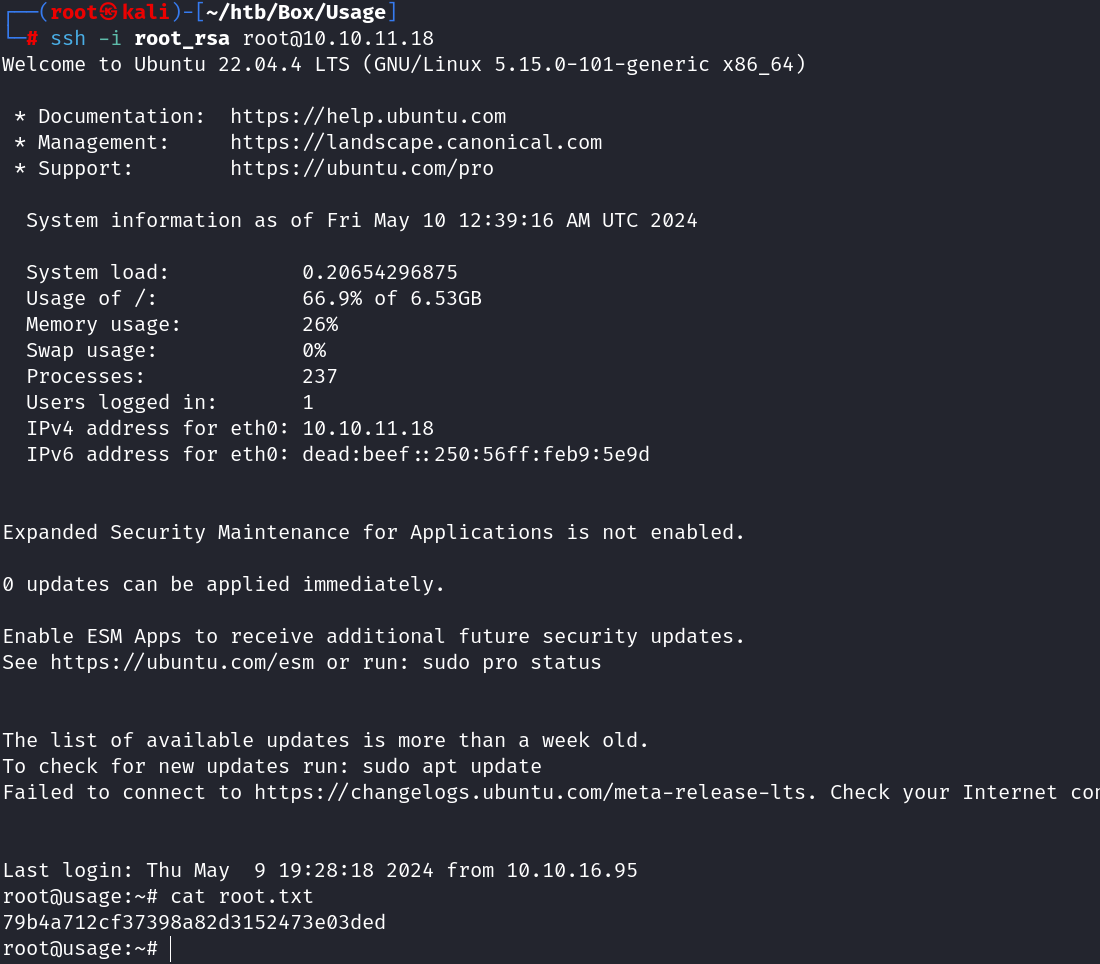The image size is (1100, 964).
Task: Open the https://help.ubuntu.com documentation link
Action: tap(368, 116)
